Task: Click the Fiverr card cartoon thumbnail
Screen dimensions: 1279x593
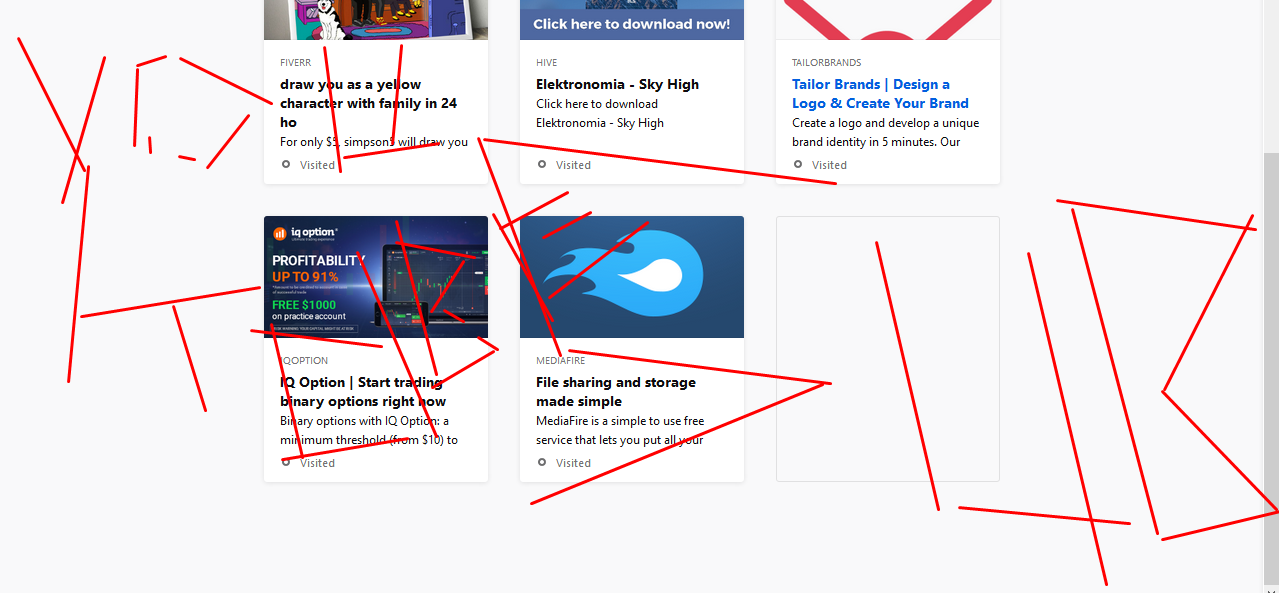Action: [x=376, y=20]
